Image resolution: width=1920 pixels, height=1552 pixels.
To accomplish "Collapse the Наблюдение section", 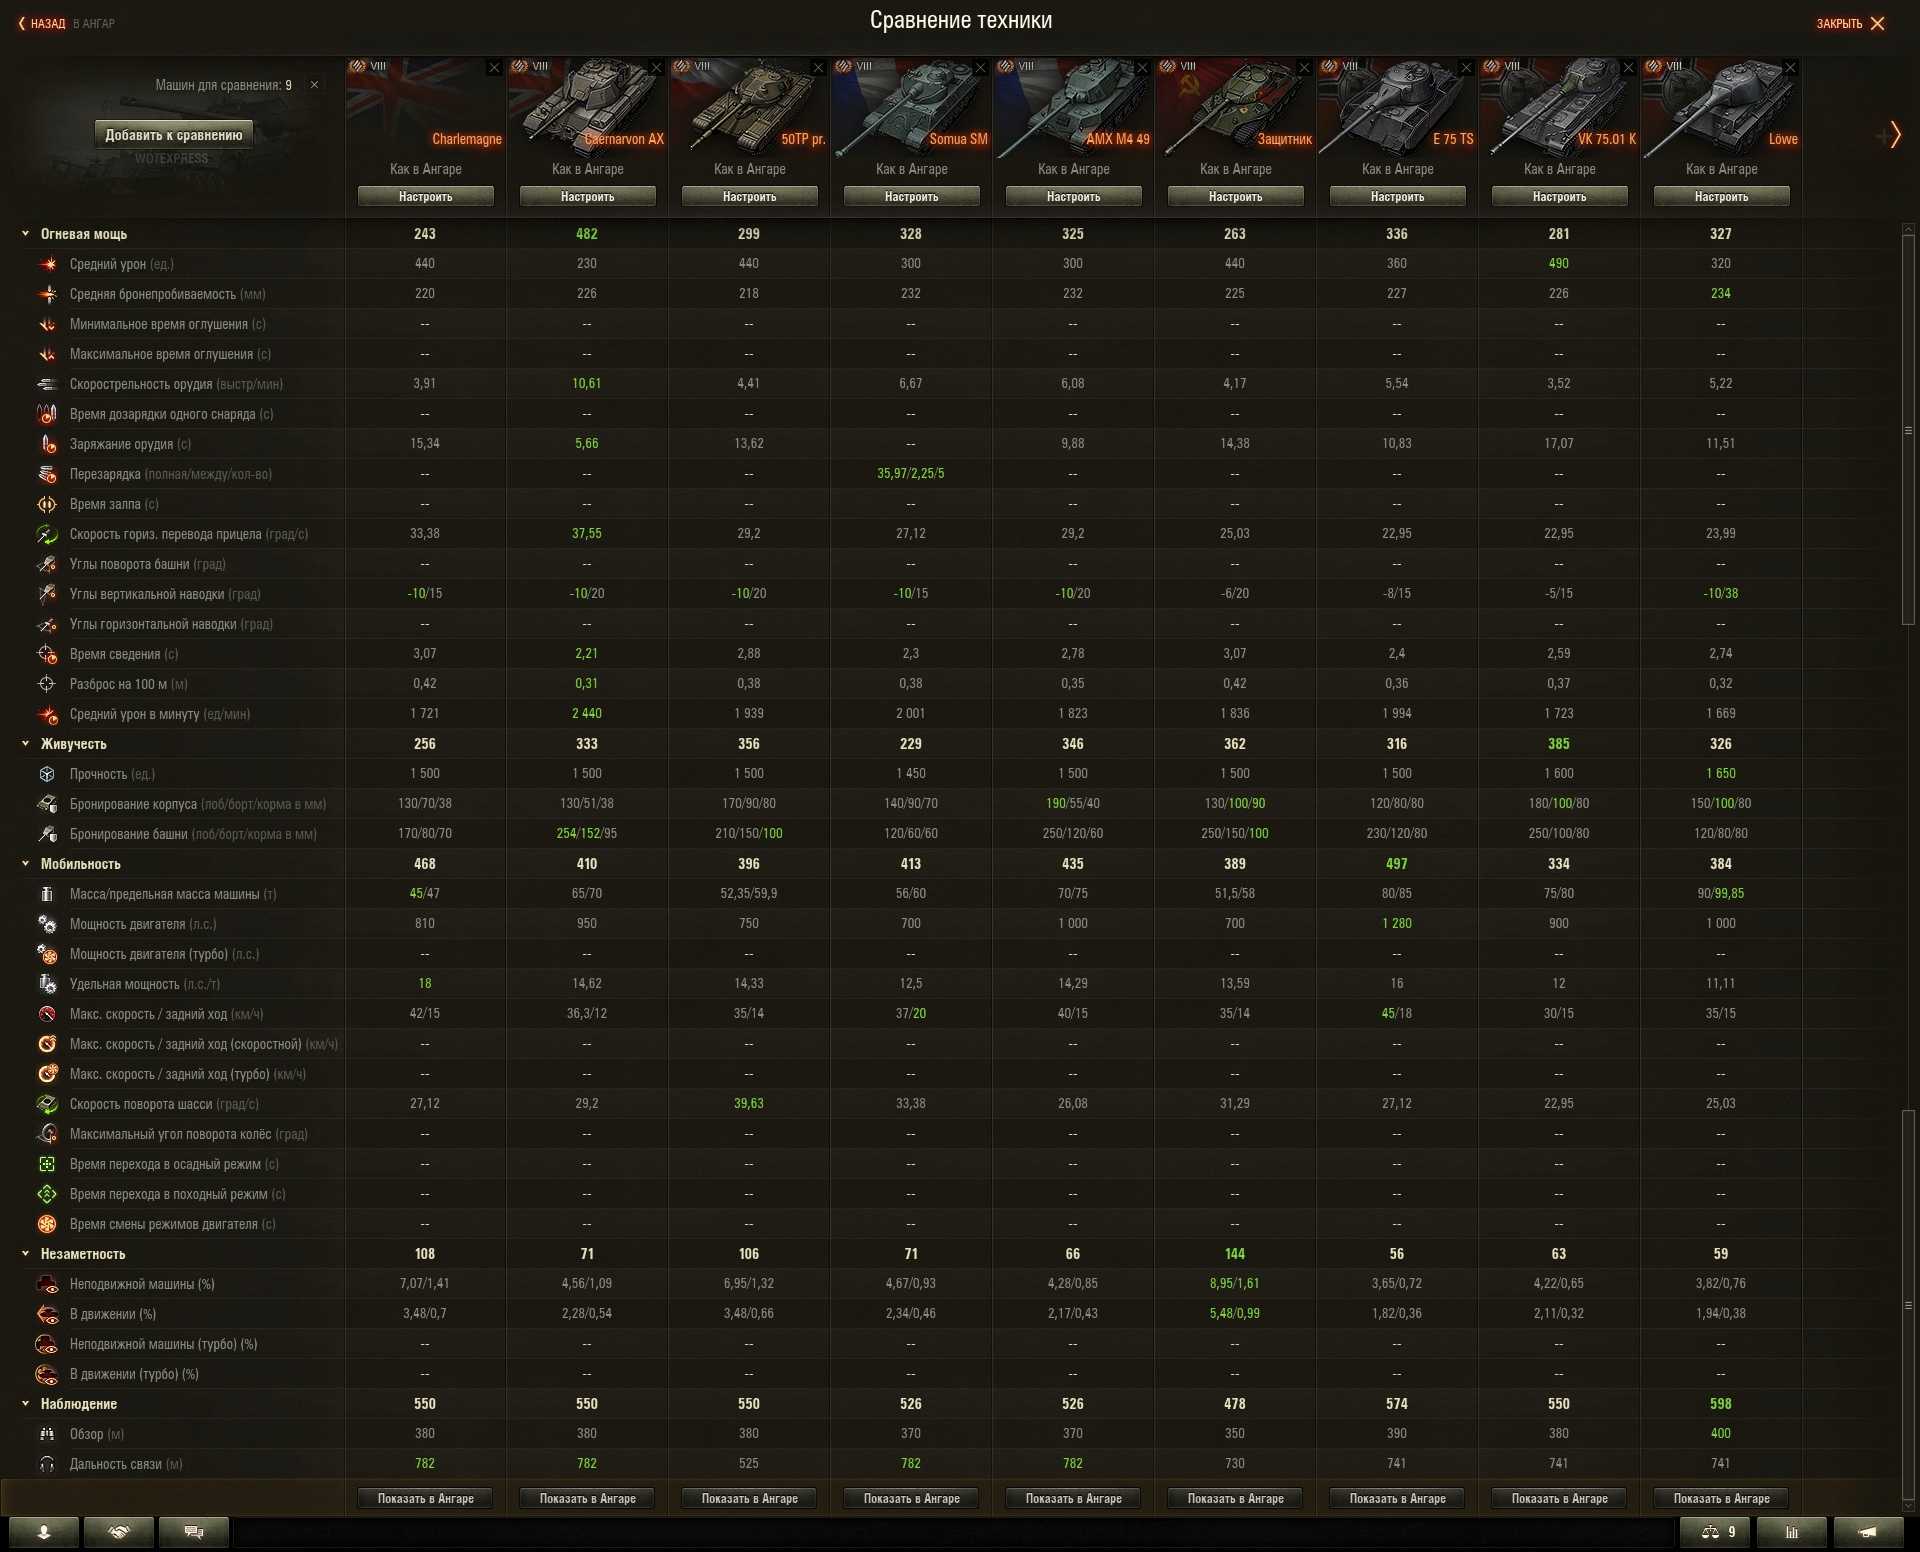I will coord(26,1404).
